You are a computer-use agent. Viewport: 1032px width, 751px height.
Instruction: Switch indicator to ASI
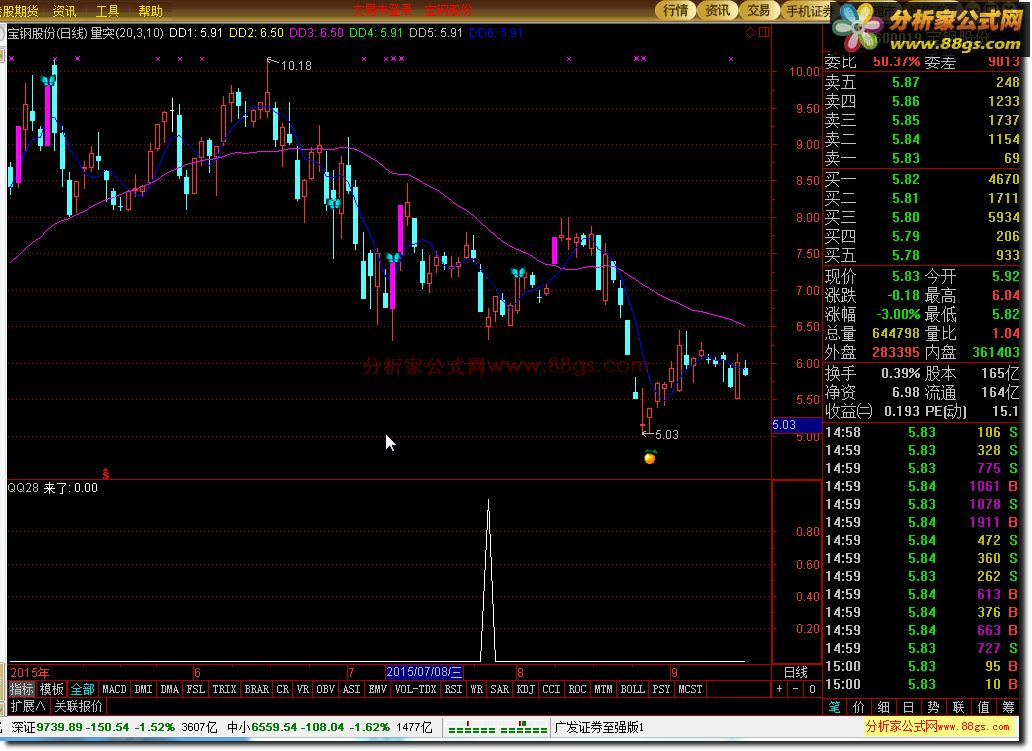click(x=351, y=689)
